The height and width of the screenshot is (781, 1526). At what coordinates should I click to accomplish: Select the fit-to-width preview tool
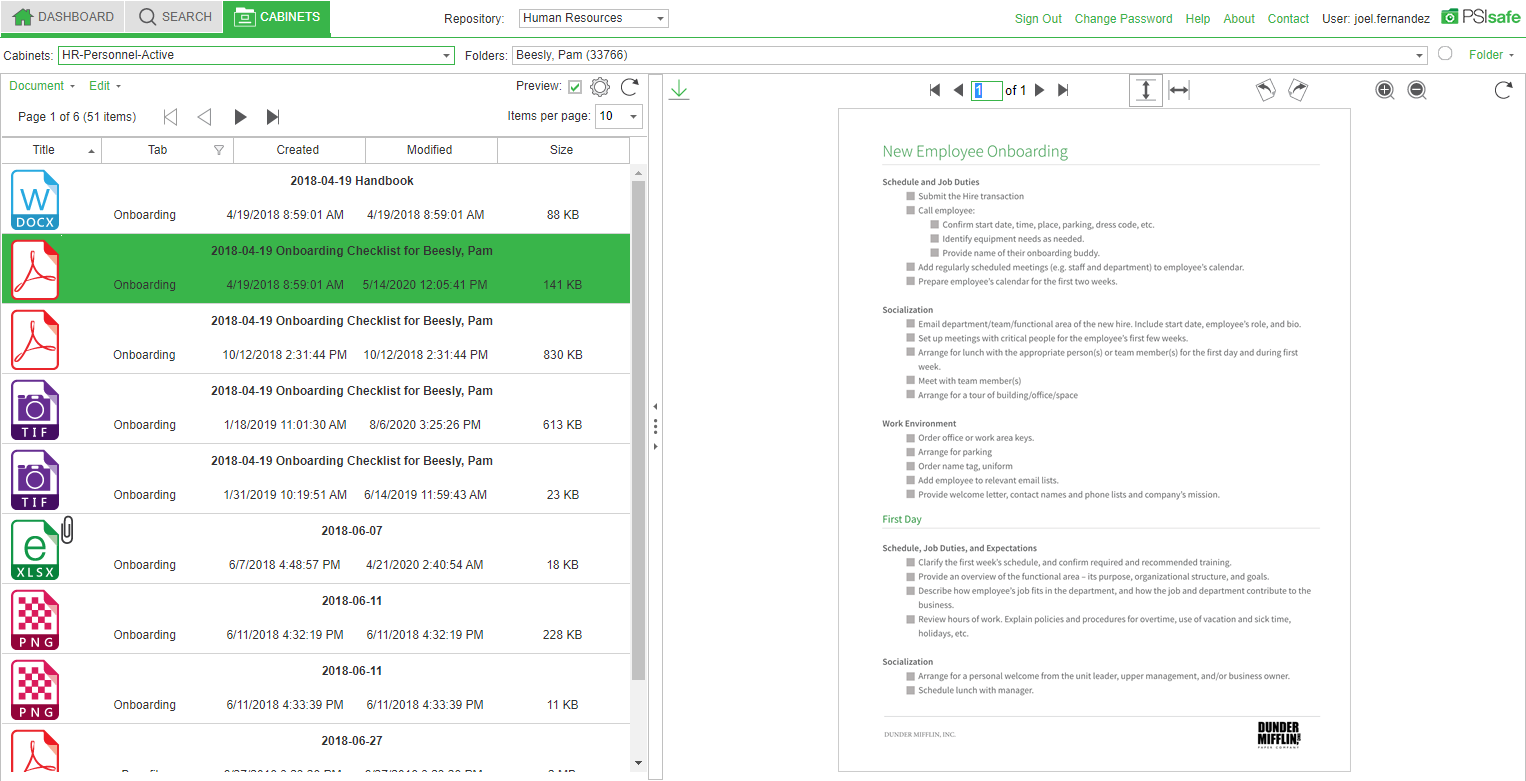point(1178,89)
